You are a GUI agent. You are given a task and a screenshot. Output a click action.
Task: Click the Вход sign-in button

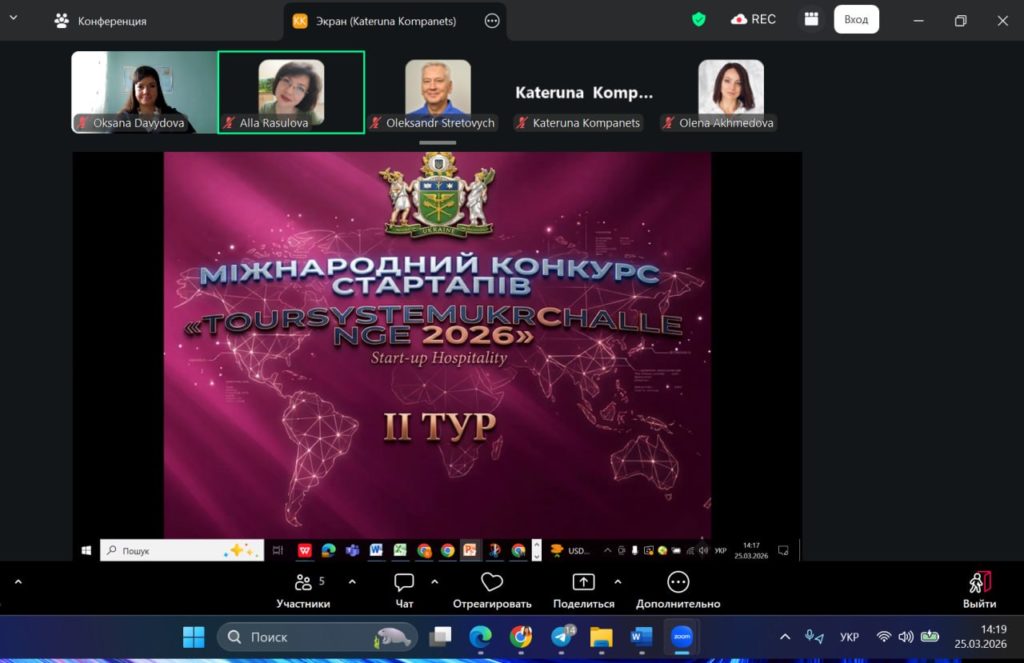click(856, 19)
